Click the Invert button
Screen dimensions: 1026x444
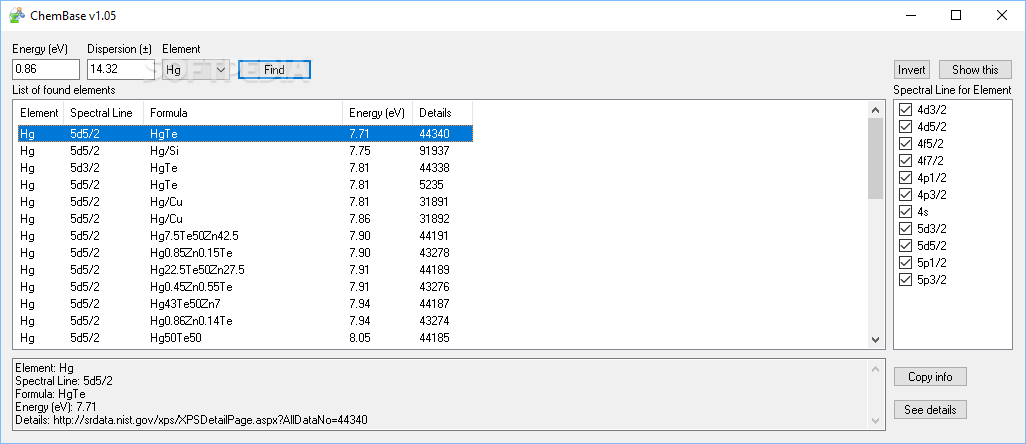[911, 69]
